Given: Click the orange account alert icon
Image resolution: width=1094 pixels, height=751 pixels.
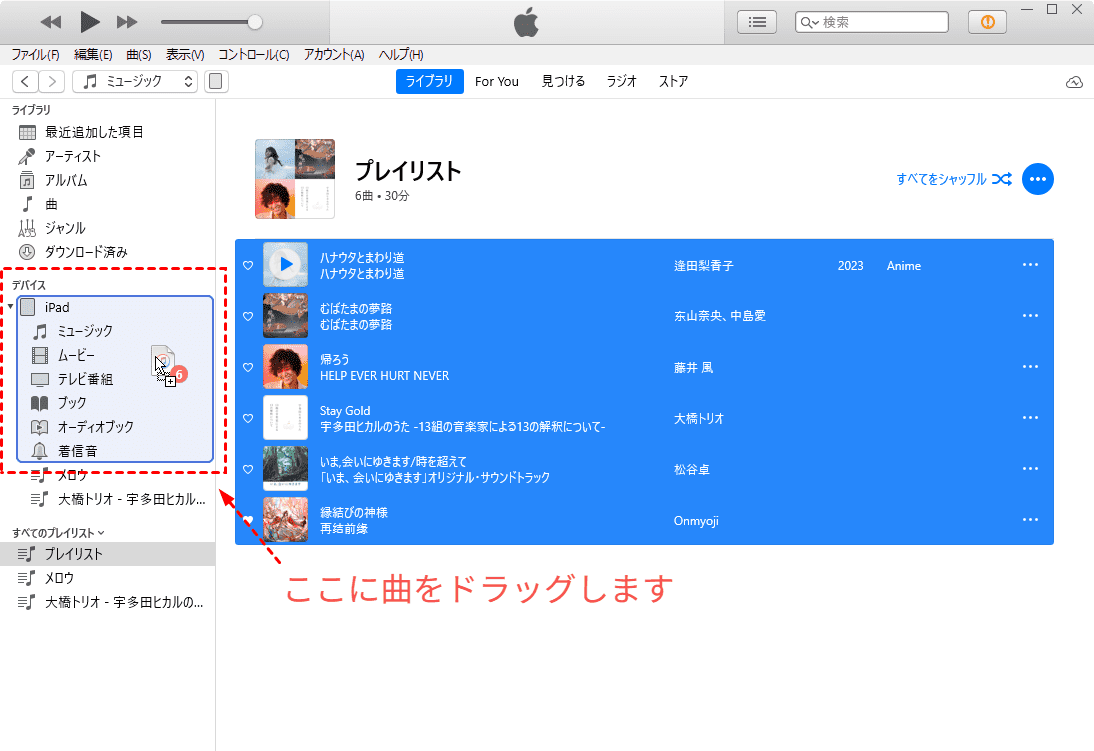Looking at the screenshot, I should click(987, 21).
